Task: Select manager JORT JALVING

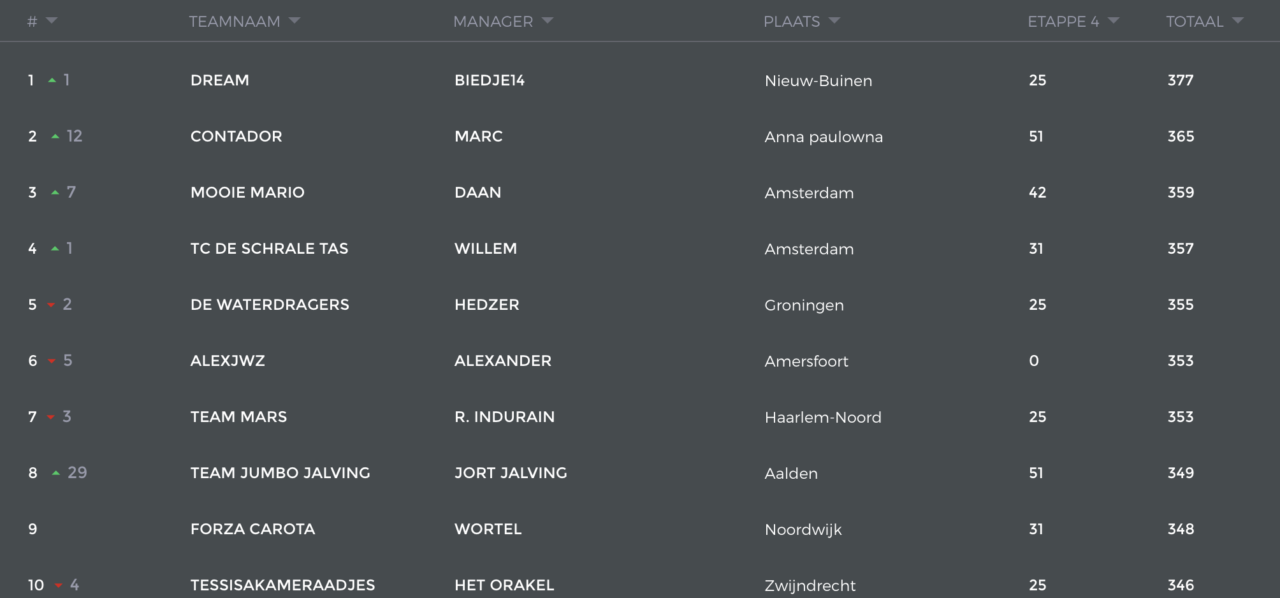Action: [510, 473]
